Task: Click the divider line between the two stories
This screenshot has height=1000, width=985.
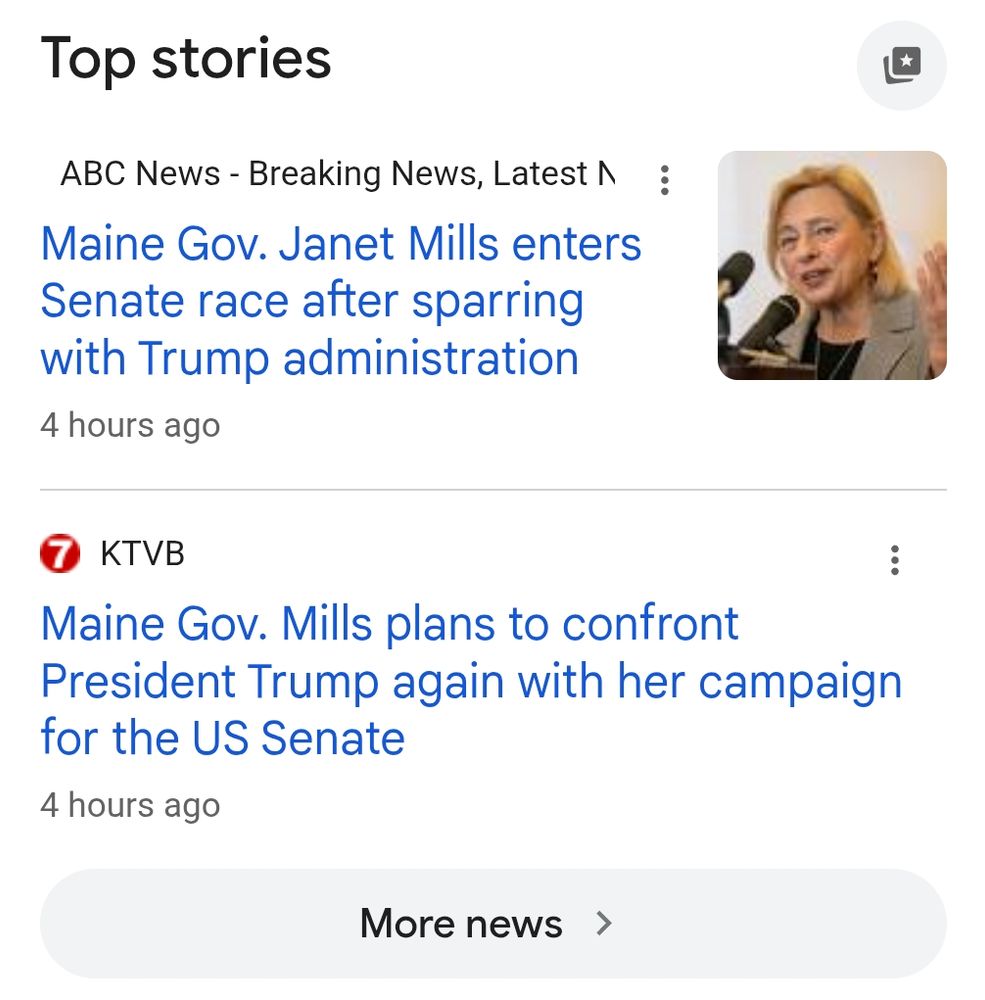Action: tap(492, 490)
